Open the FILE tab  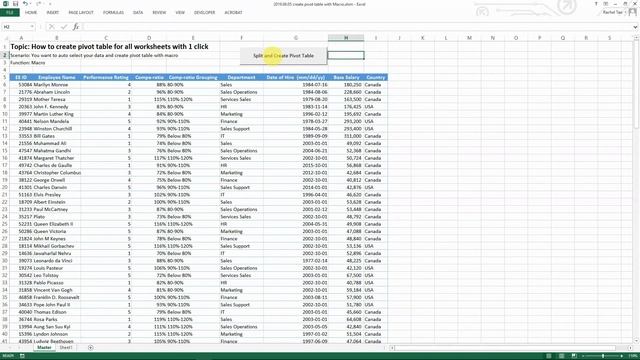10,13
